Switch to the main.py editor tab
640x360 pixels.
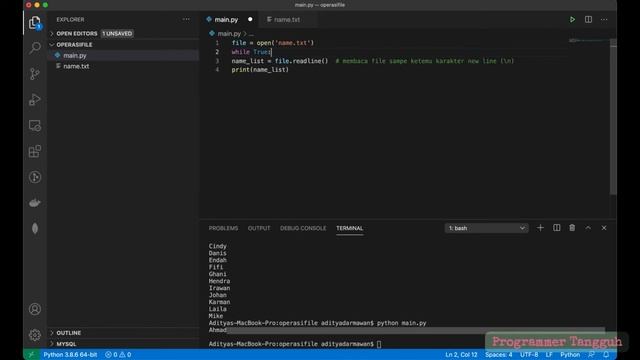click(x=226, y=20)
